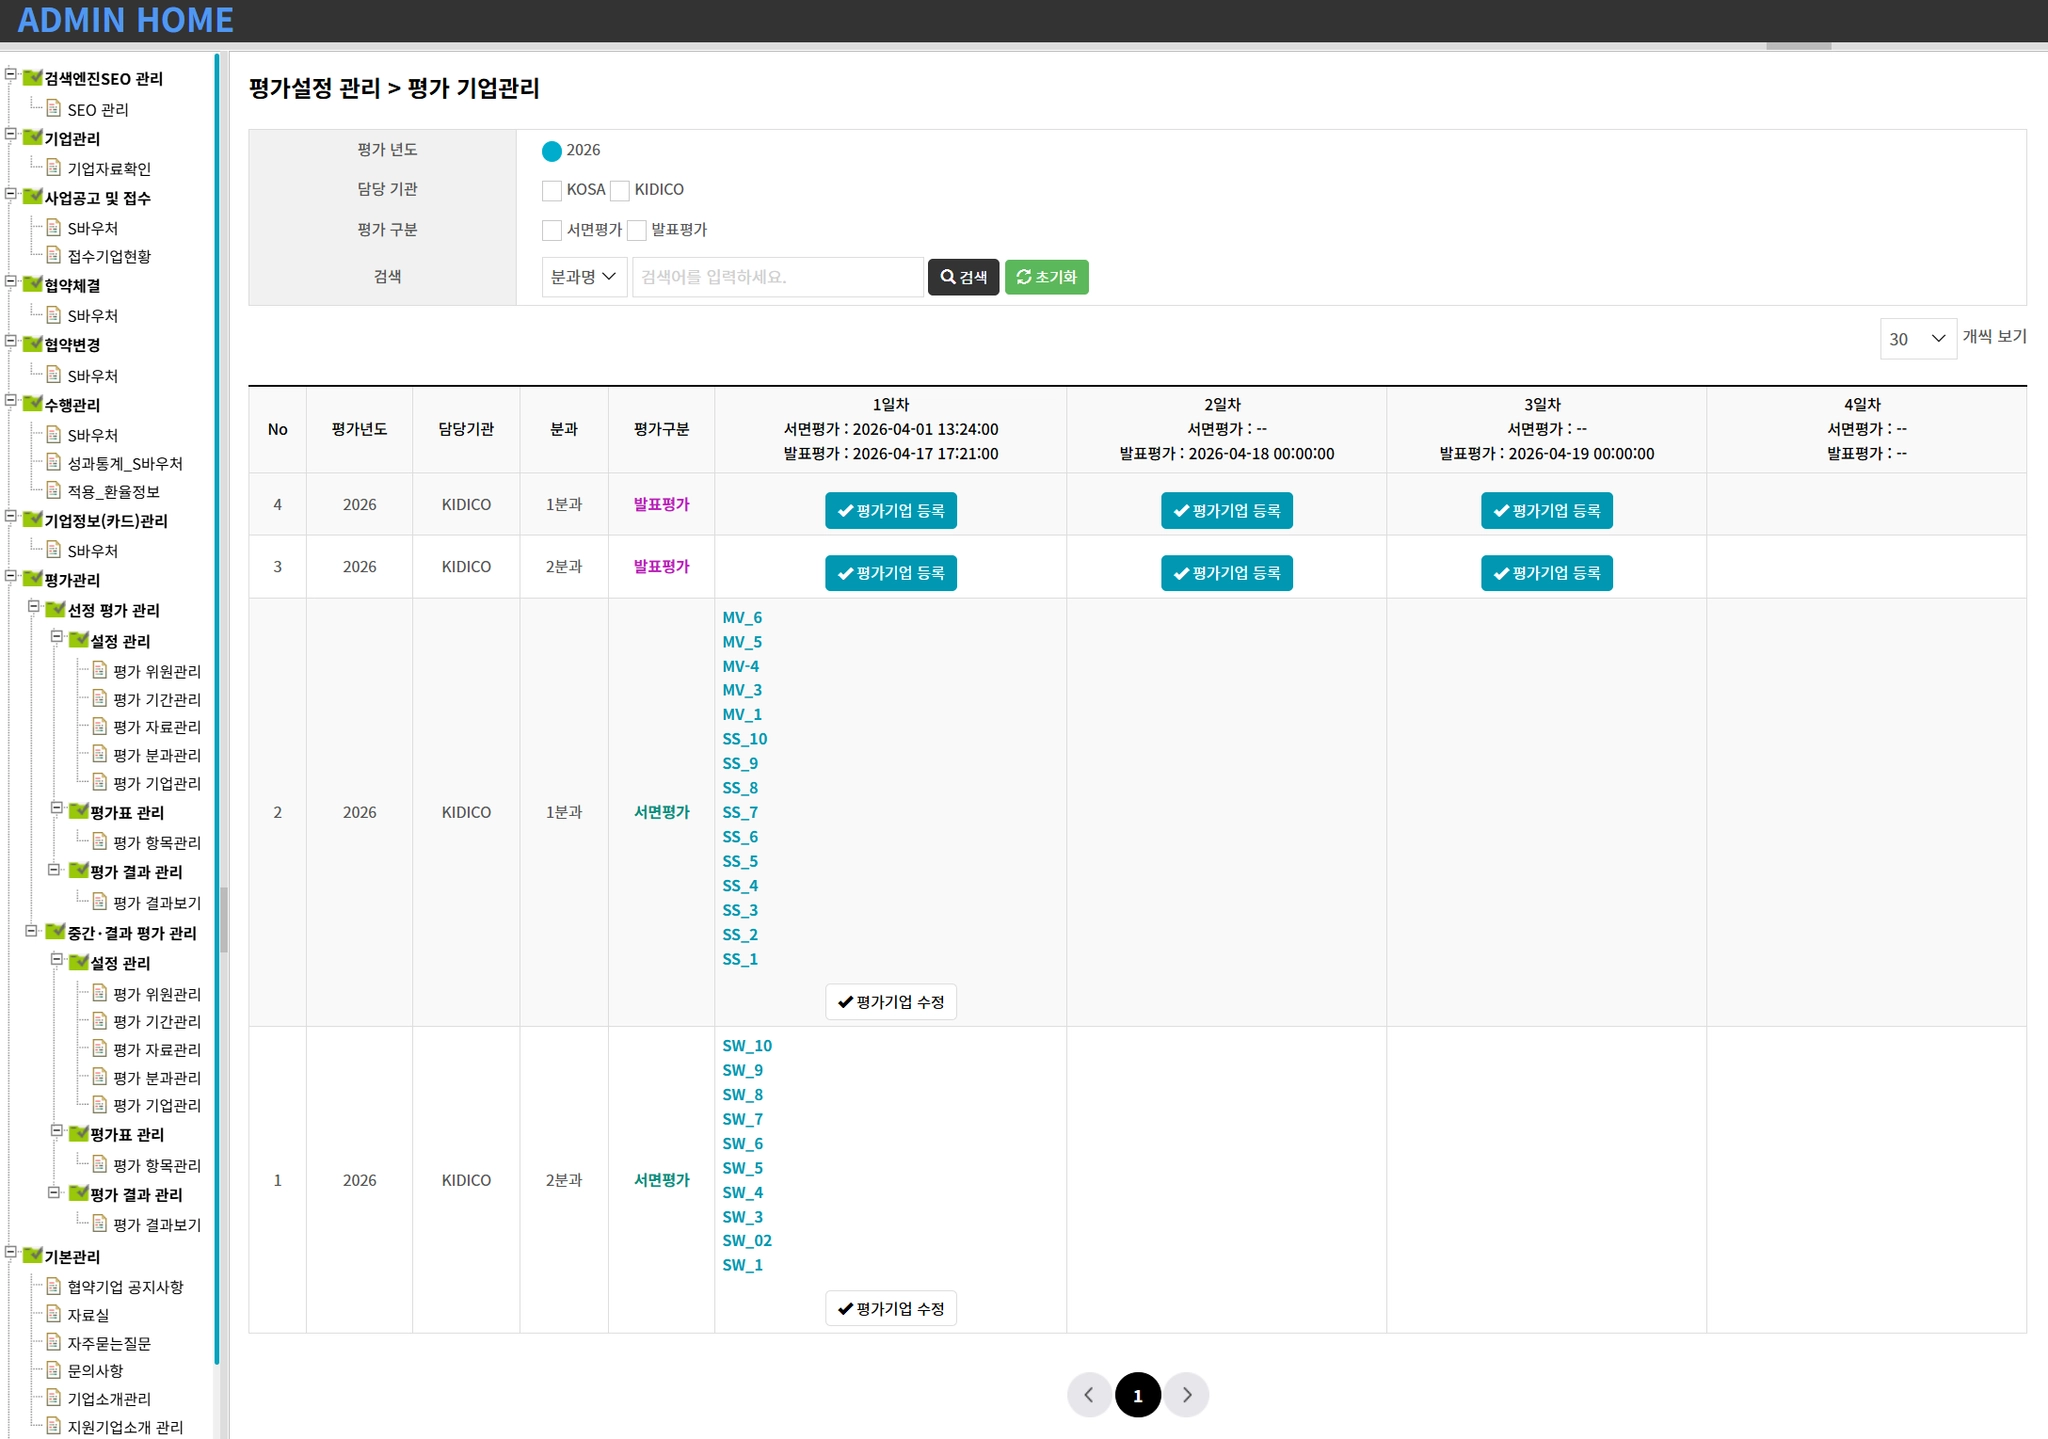Screen dimensions: 2048x1439
Task: Click the 검색 search button
Action: pyautogui.click(x=963, y=277)
